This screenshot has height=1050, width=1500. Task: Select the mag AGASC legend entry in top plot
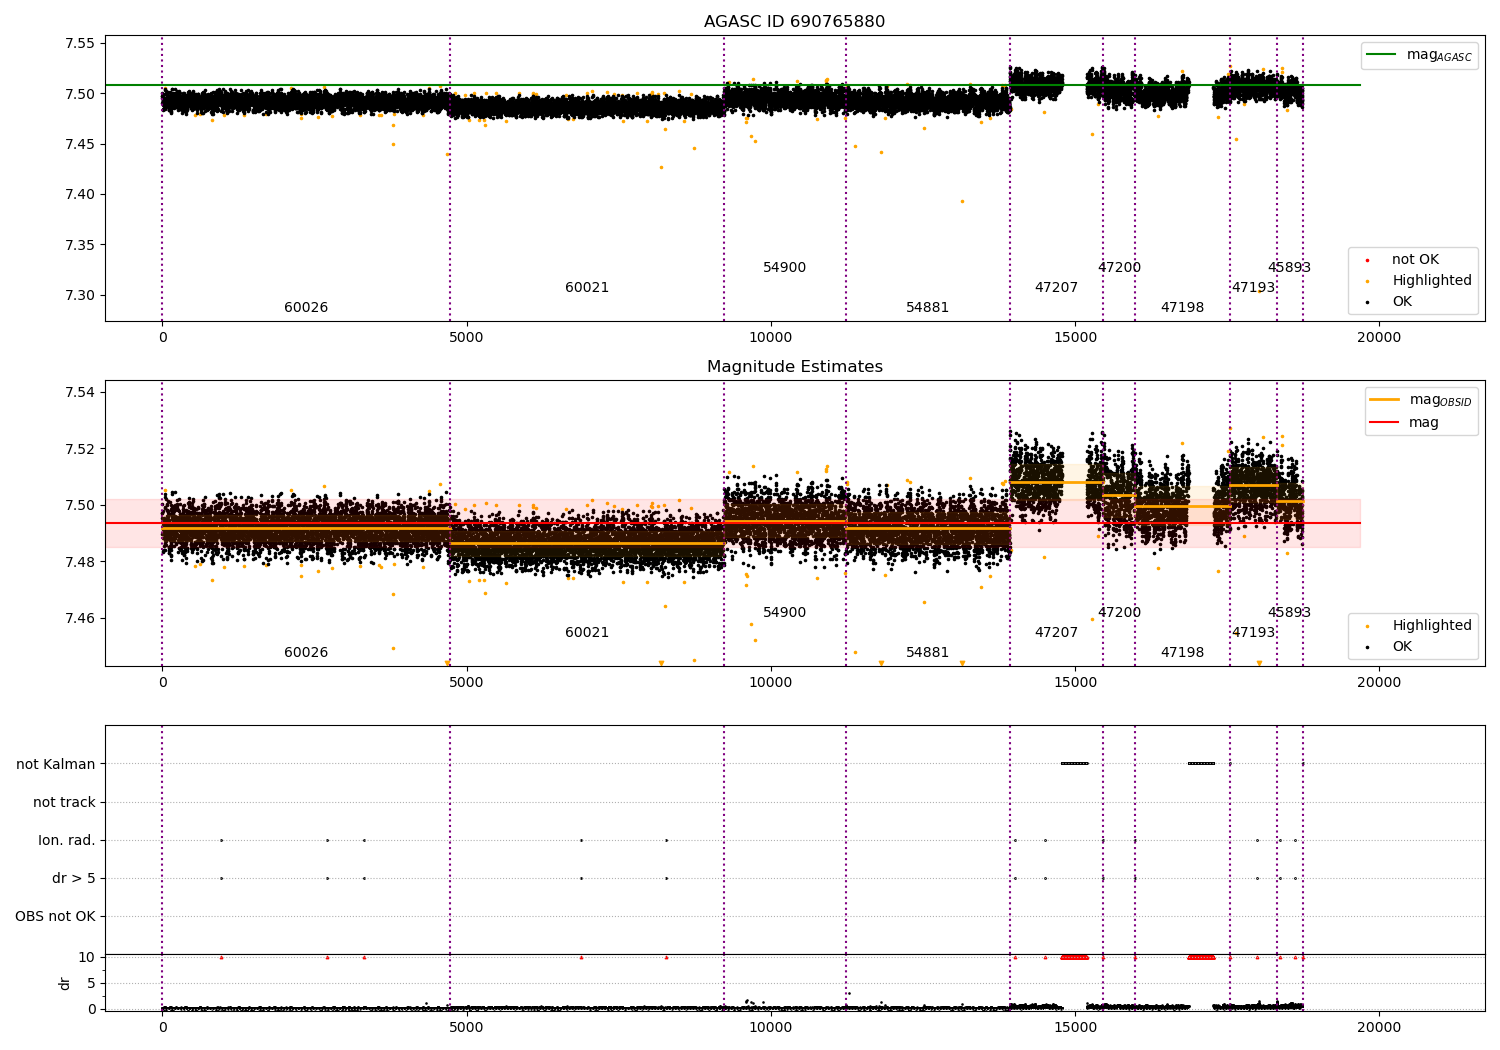click(1419, 55)
